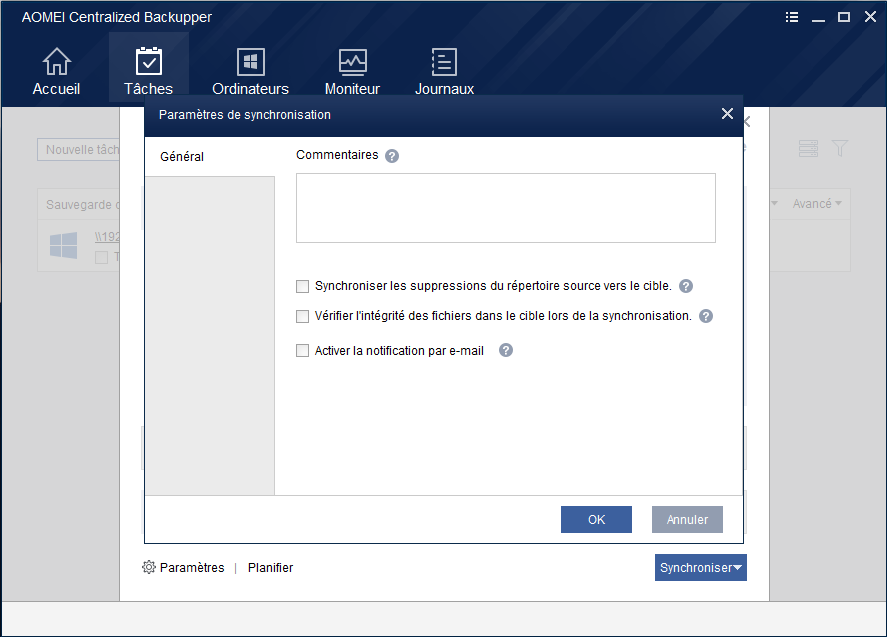Viewport: 887px width, 637px height.
Task: Show help for file integrity verification
Action: tap(706, 316)
